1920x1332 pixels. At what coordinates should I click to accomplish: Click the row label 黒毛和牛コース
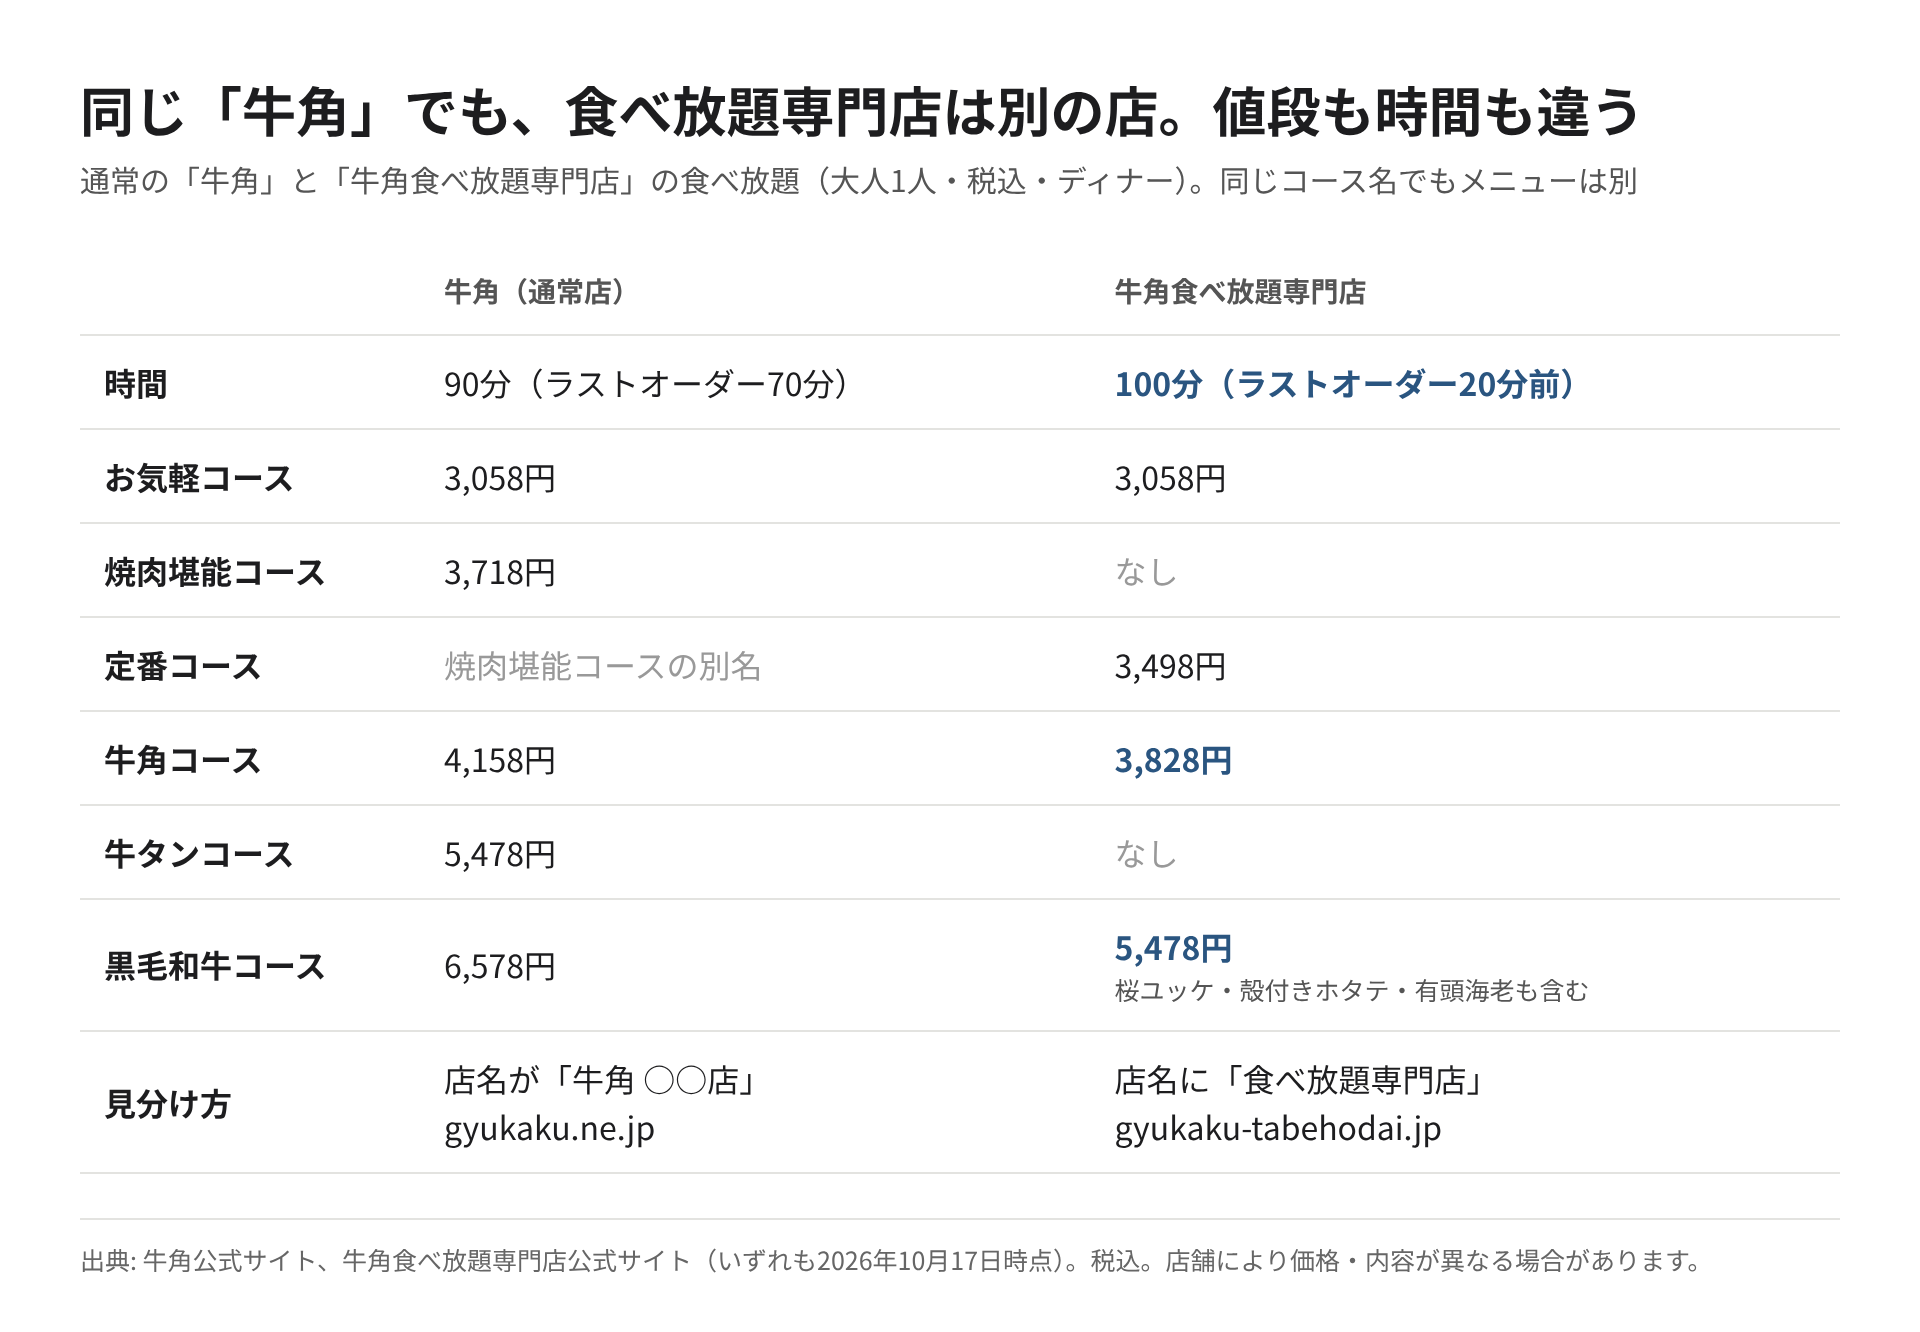pos(215,966)
